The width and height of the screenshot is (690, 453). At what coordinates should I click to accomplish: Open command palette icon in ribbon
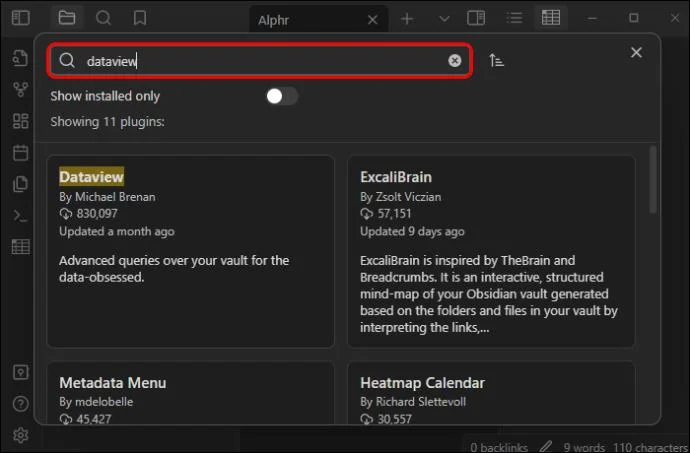[21, 216]
